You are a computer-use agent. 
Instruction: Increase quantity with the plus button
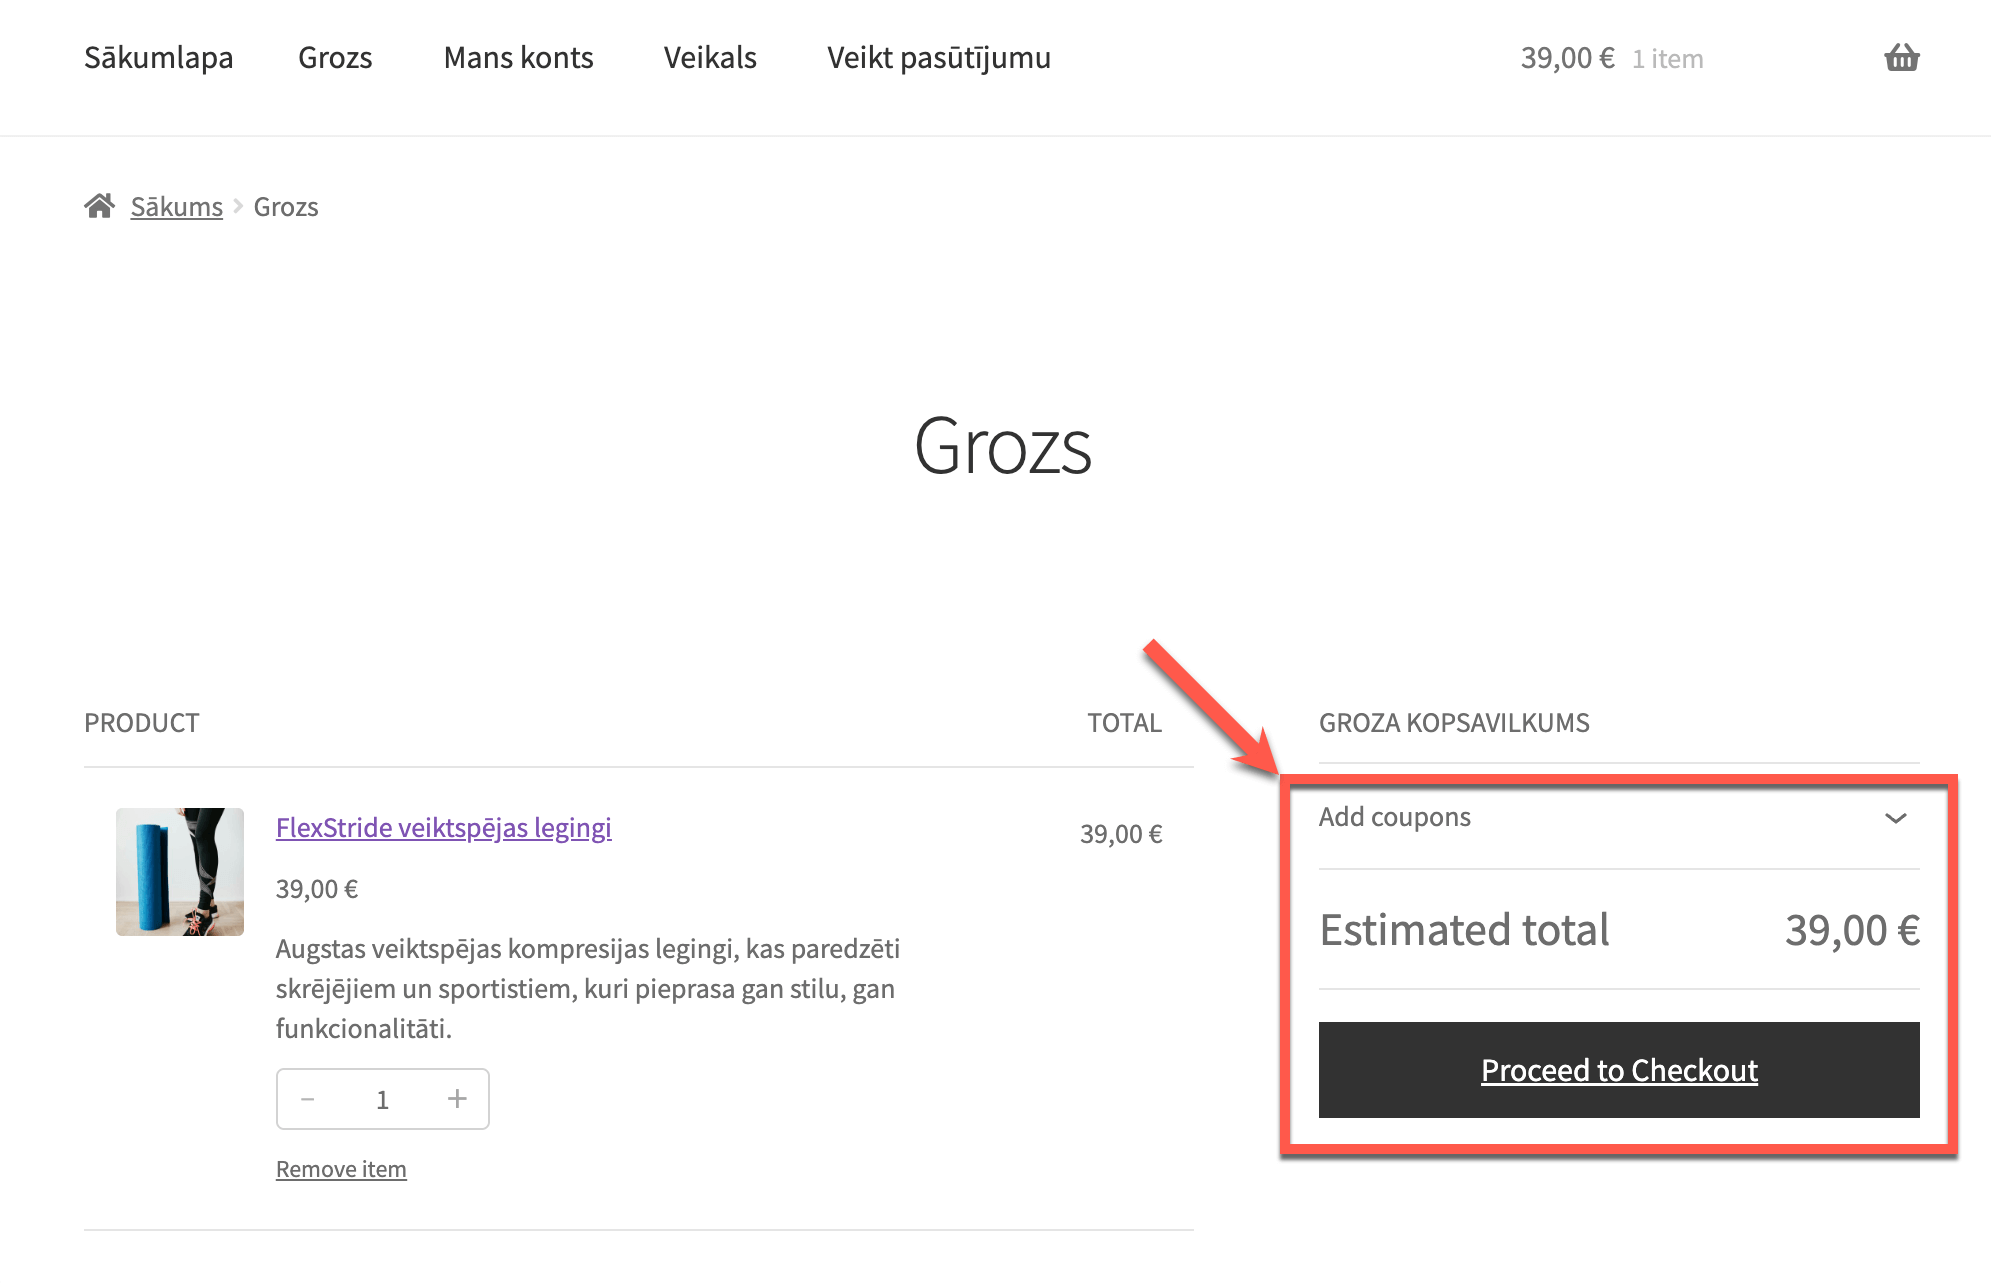tap(457, 1099)
